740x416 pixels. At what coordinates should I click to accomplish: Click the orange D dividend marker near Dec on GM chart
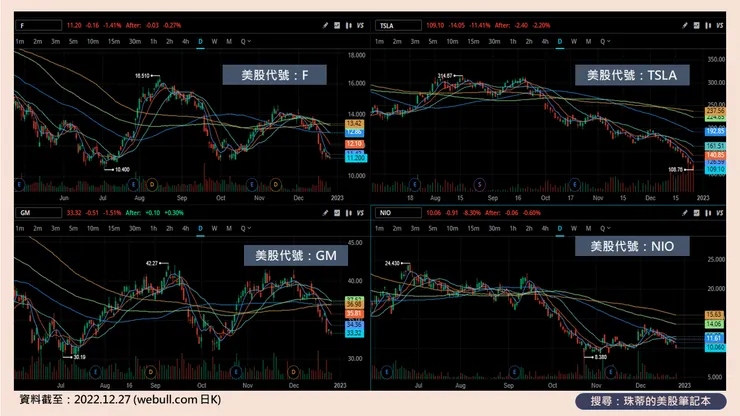pos(294,372)
